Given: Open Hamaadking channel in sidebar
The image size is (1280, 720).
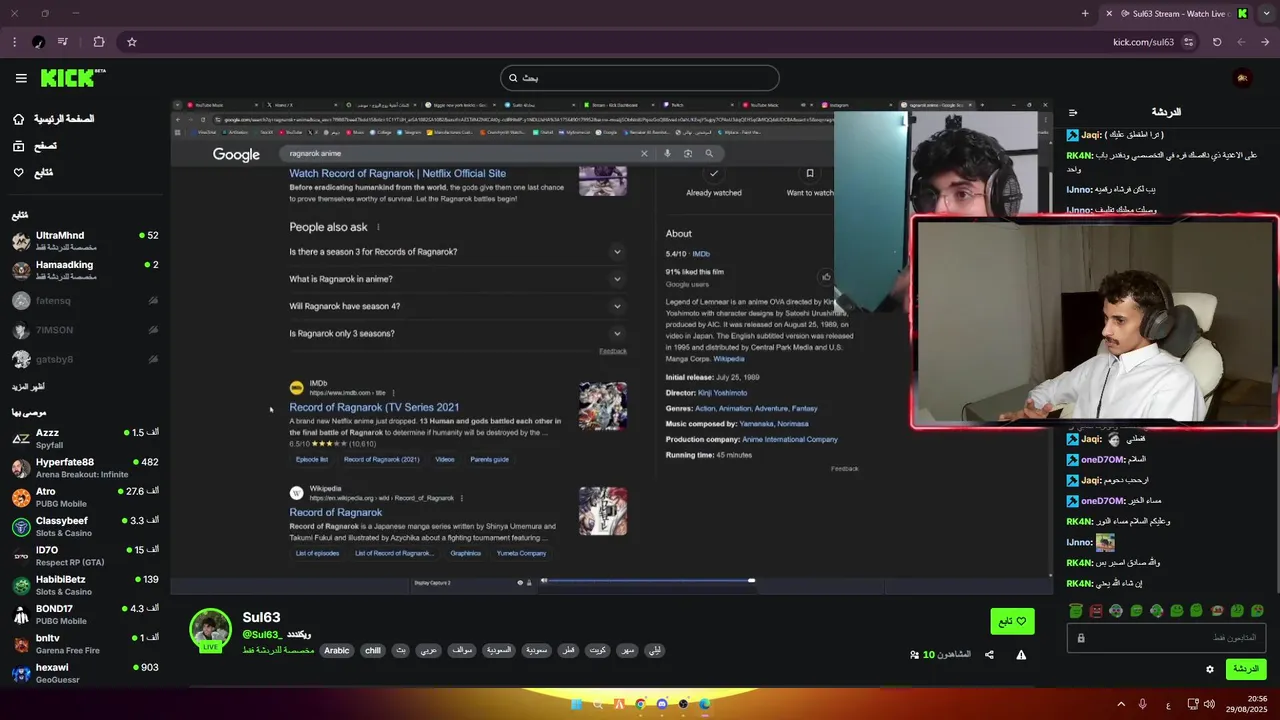Looking at the screenshot, I should [x=85, y=270].
